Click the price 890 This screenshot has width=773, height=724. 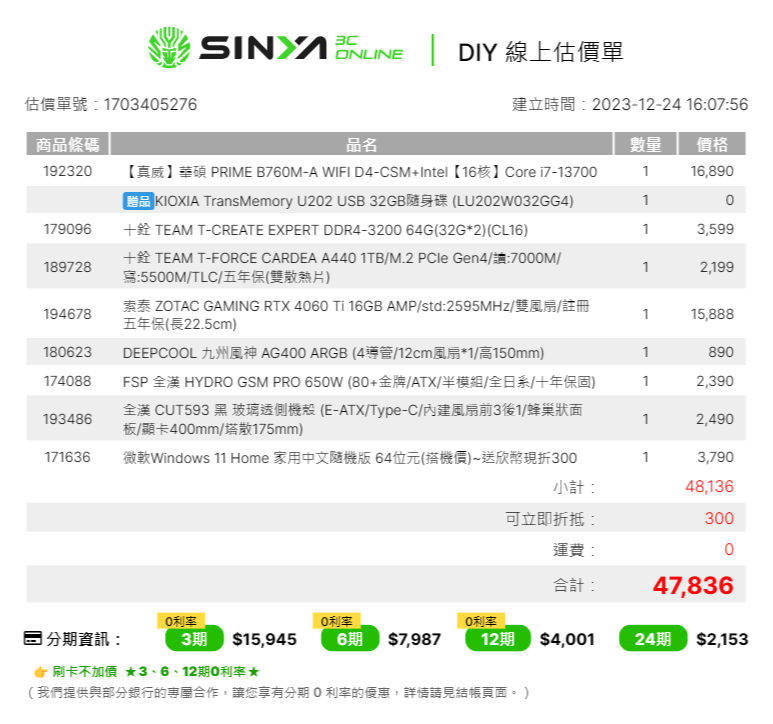(721, 352)
